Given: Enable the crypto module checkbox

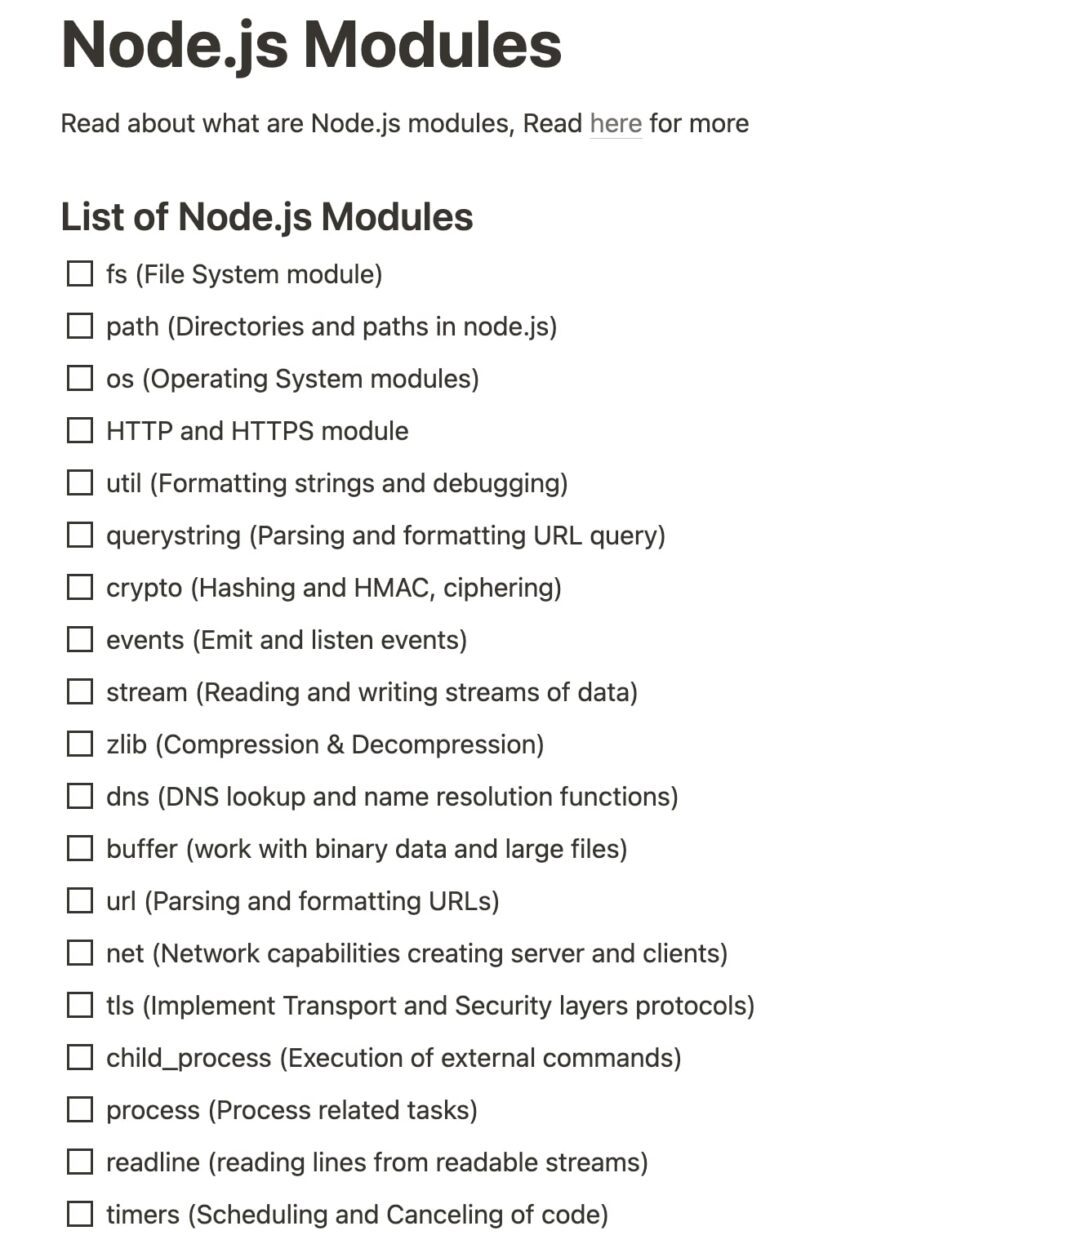Looking at the screenshot, I should tap(80, 587).
